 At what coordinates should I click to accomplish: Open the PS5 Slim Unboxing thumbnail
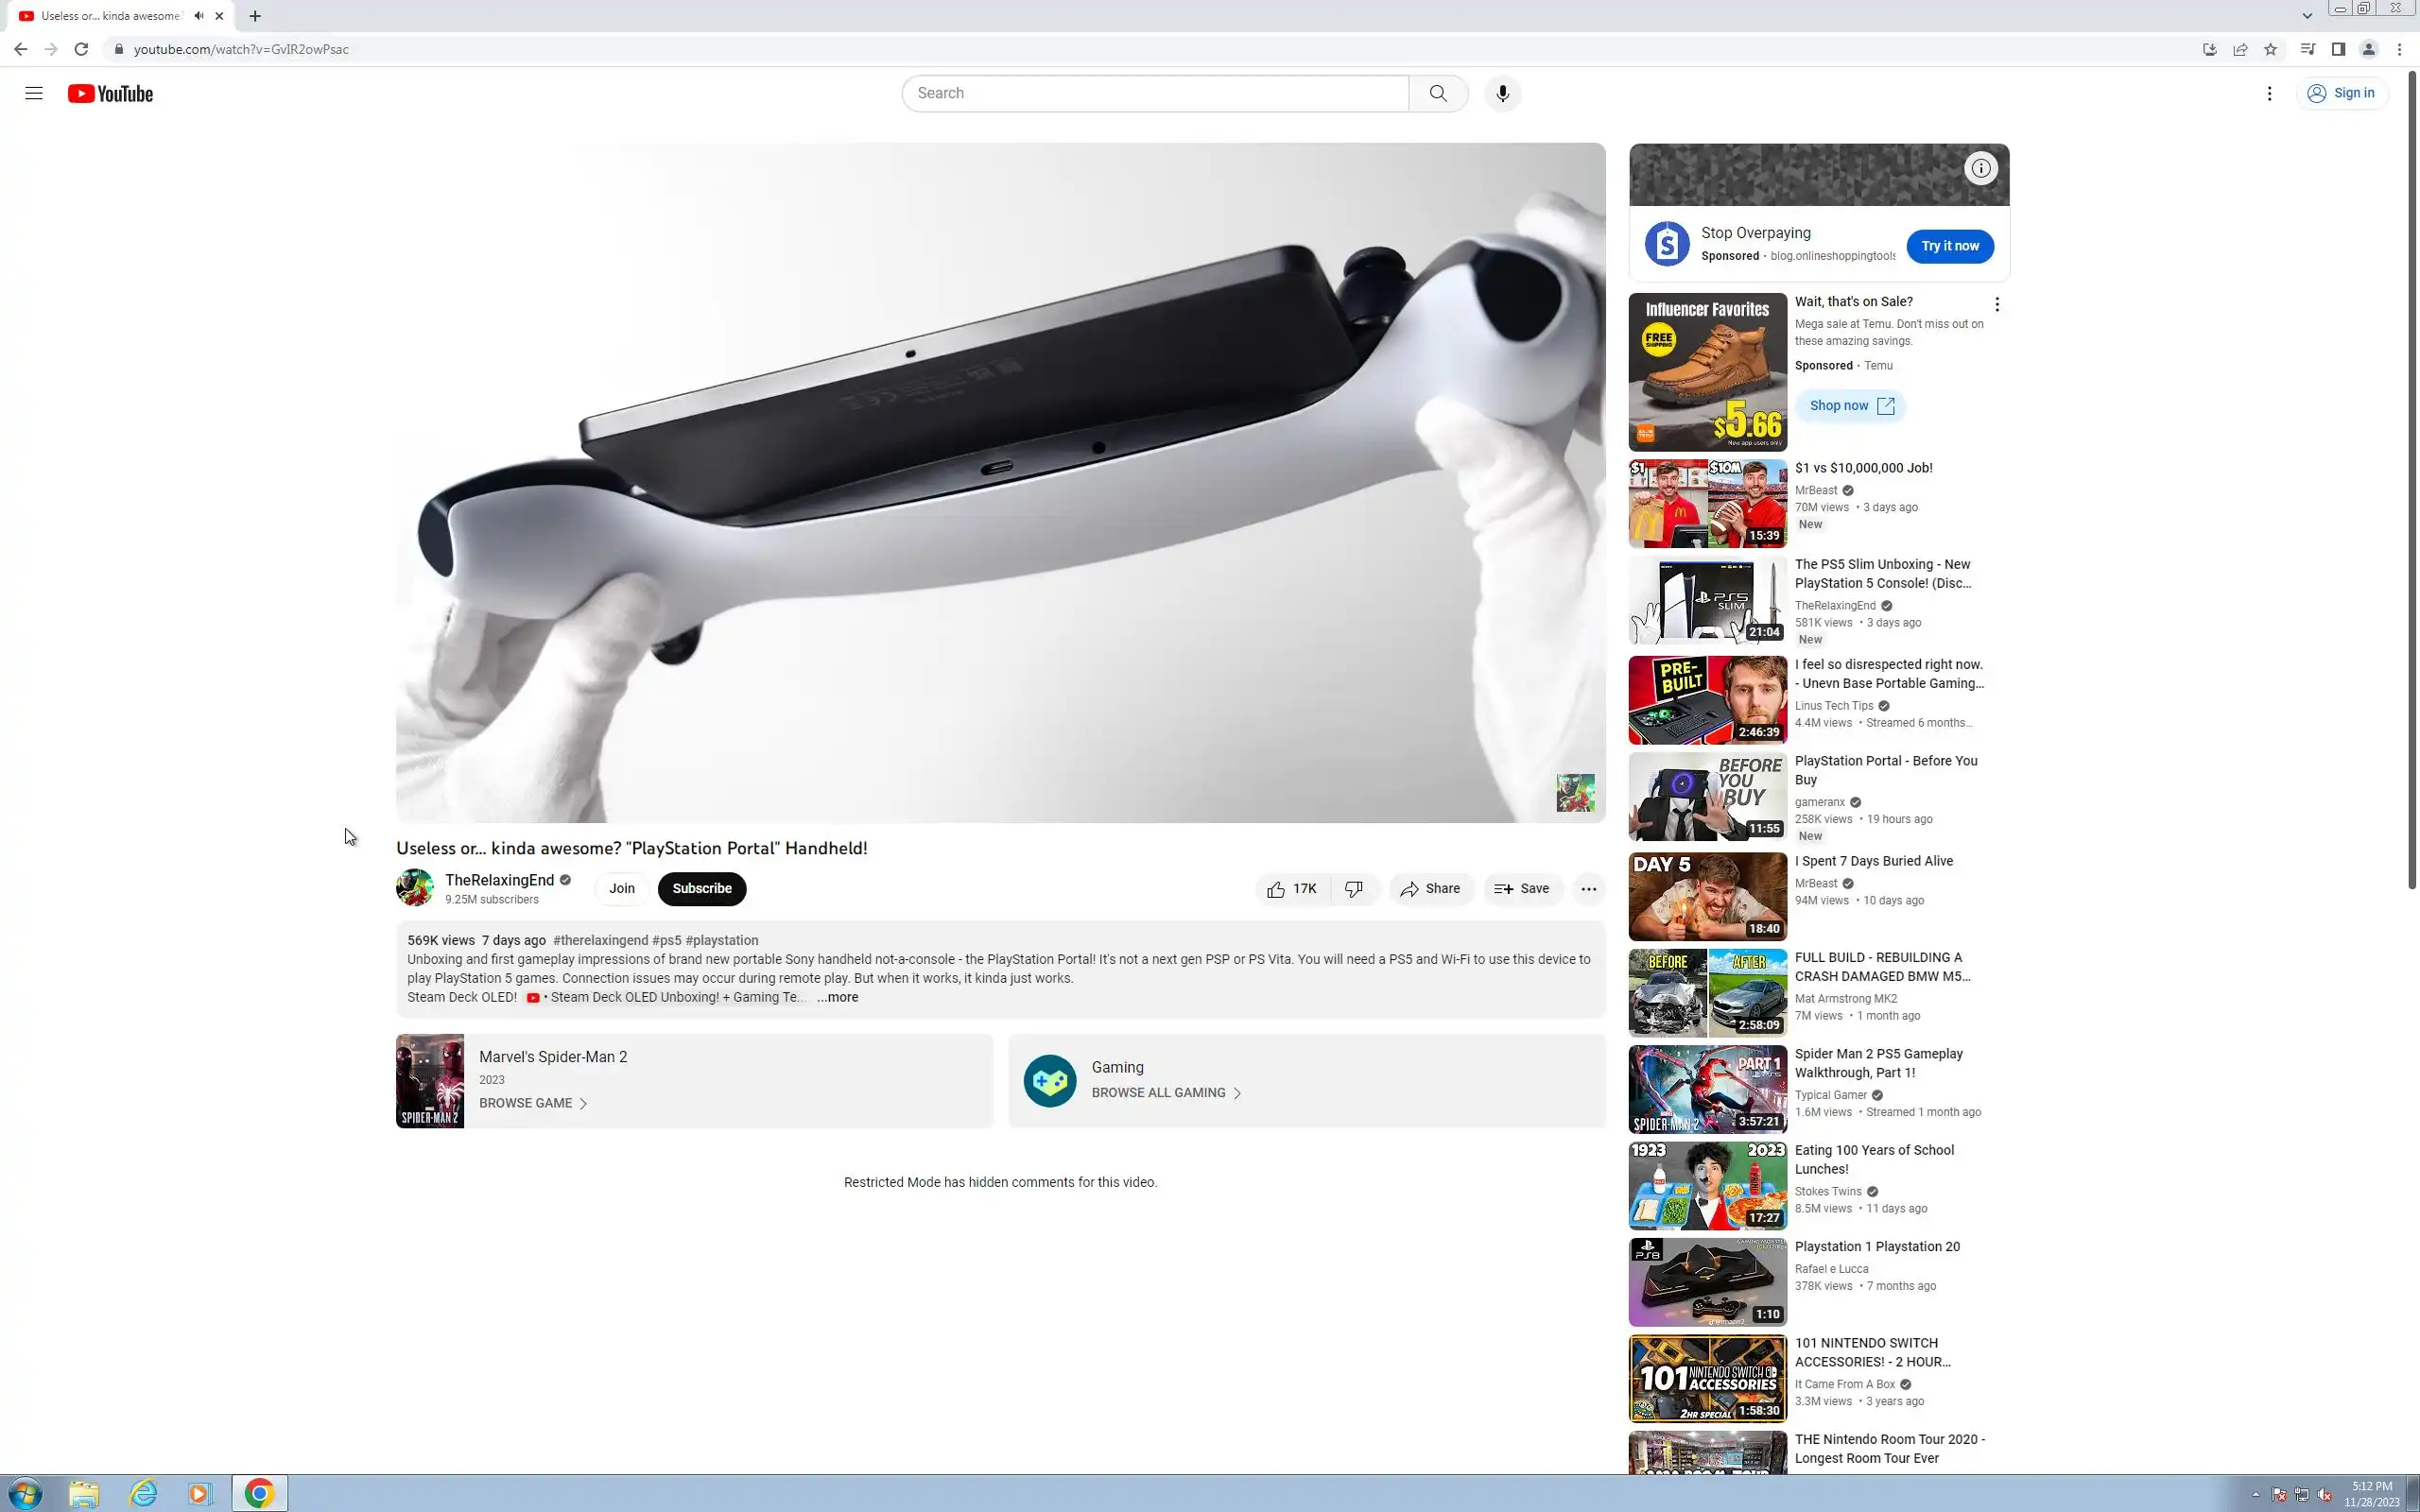[1706, 601]
